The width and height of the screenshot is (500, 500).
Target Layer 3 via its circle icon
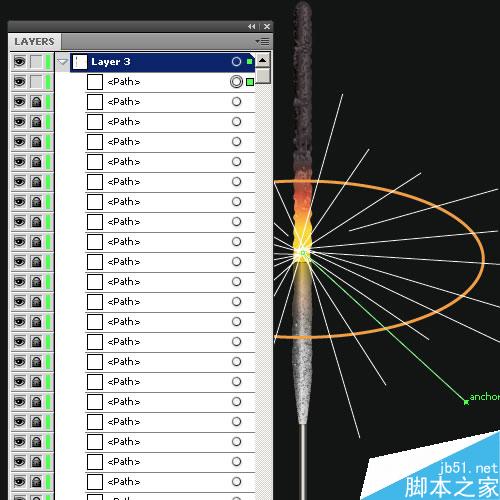click(236, 62)
